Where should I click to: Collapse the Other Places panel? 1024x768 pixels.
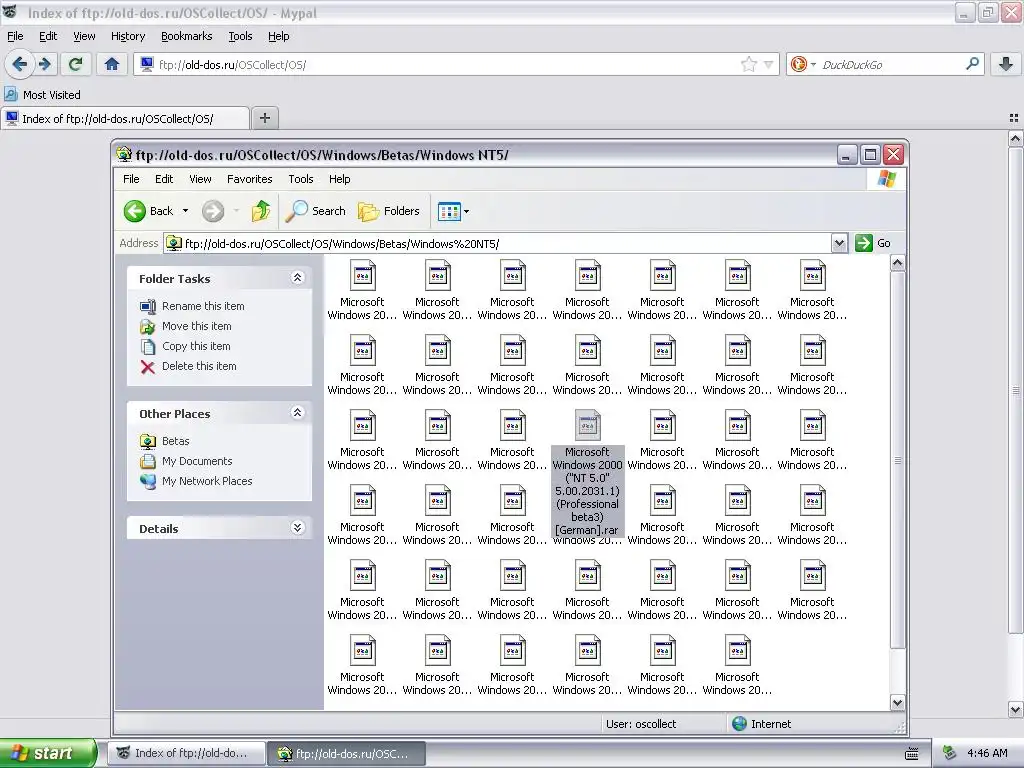(x=297, y=413)
